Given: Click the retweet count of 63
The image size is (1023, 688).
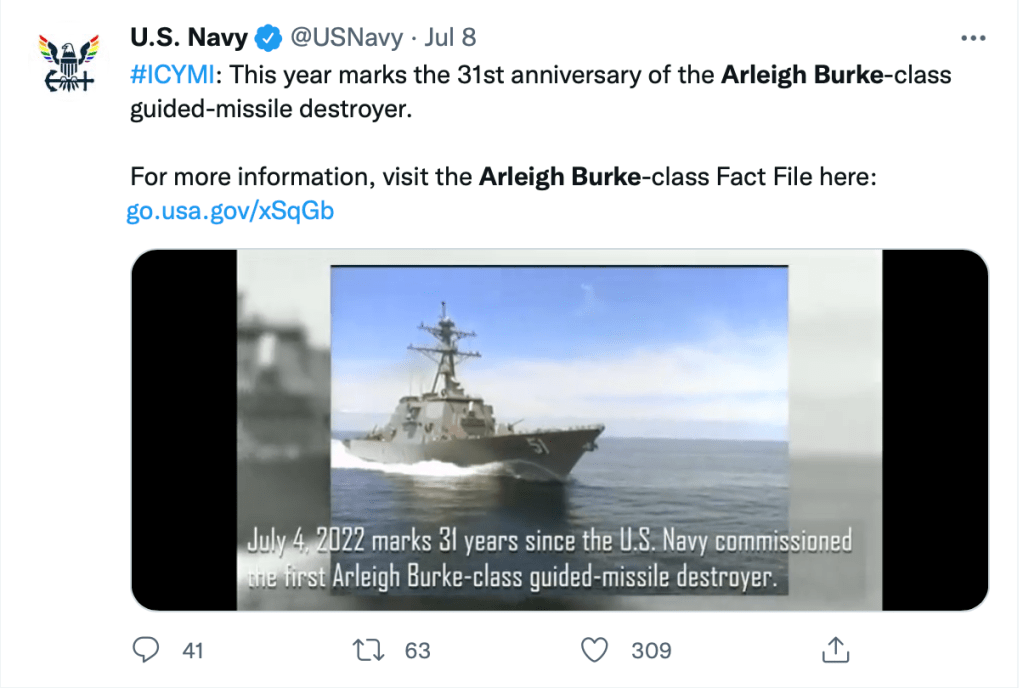Looking at the screenshot, I should click(417, 651).
